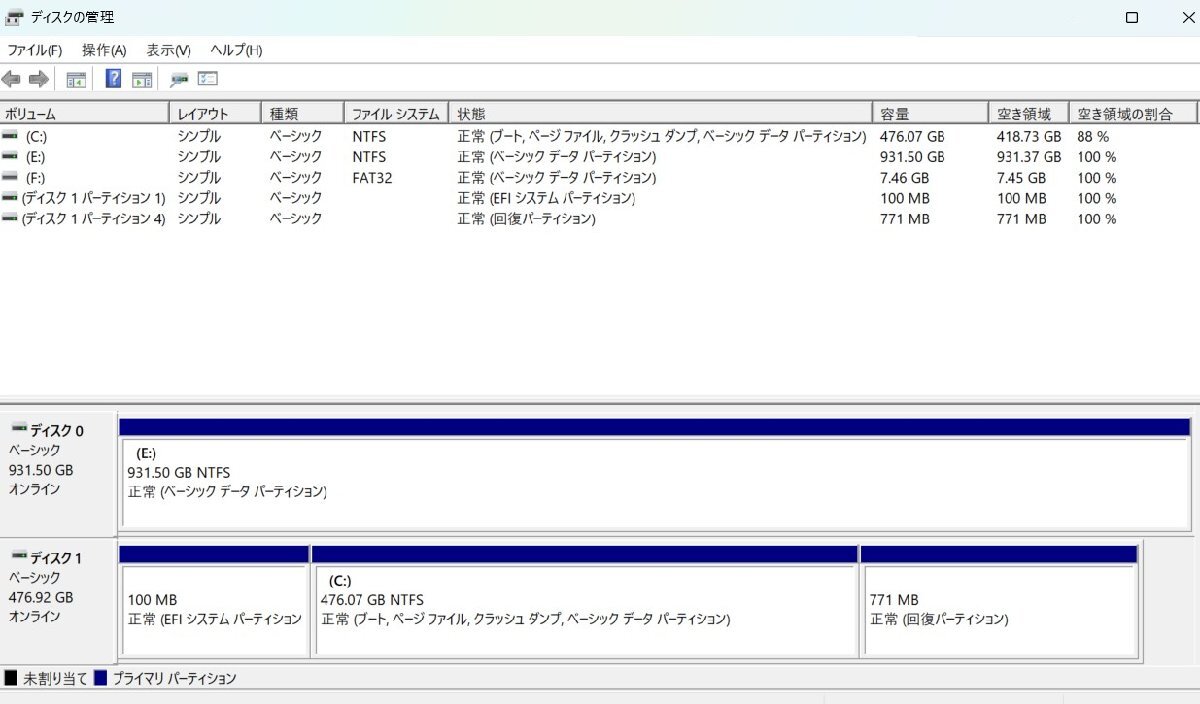Click オンライン status under ディスク 0
This screenshot has width=1200, height=704.
pyautogui.click(x=35, y=489)
